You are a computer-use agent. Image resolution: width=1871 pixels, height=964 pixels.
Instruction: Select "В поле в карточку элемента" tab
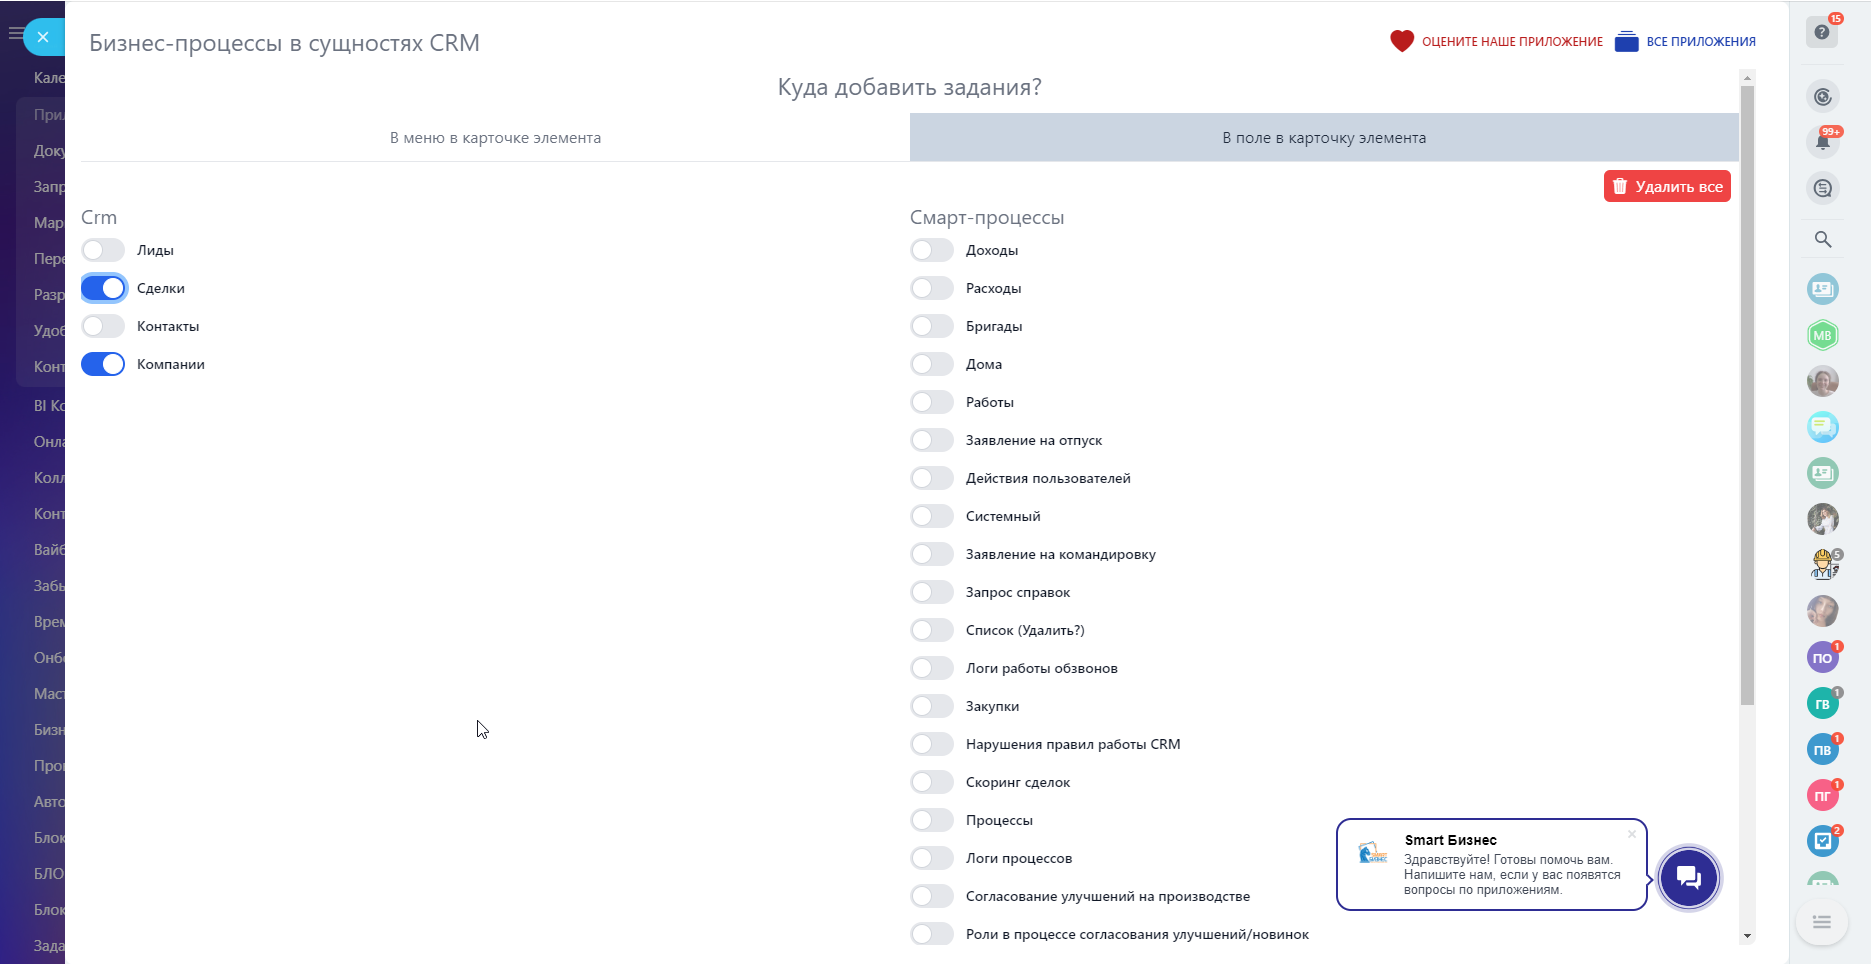point(1324,138)
